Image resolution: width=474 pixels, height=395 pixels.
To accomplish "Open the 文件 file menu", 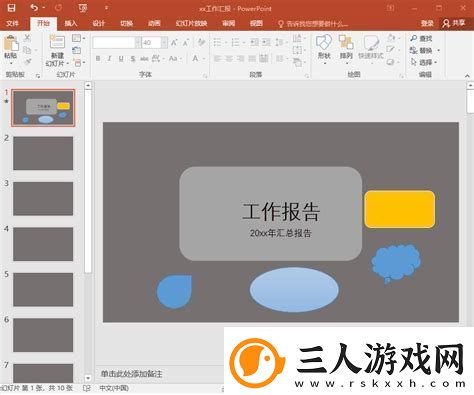I will tap(12, 23).
